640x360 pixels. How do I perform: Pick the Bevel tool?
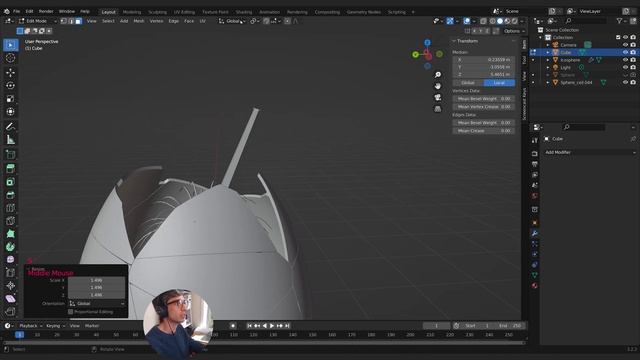click(x=11, y=195)
